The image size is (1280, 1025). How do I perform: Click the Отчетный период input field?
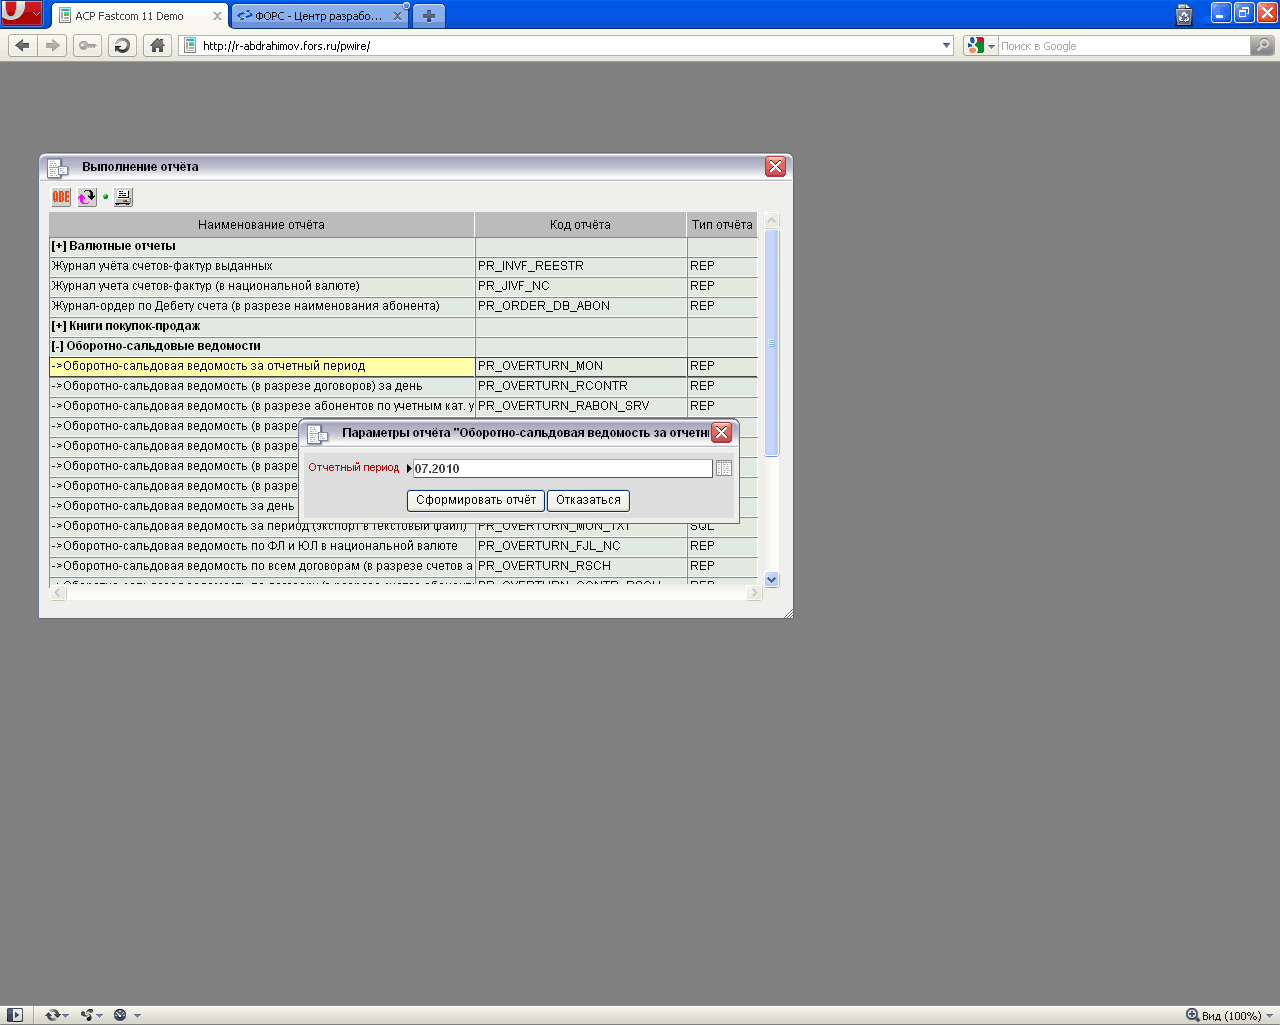562,468
